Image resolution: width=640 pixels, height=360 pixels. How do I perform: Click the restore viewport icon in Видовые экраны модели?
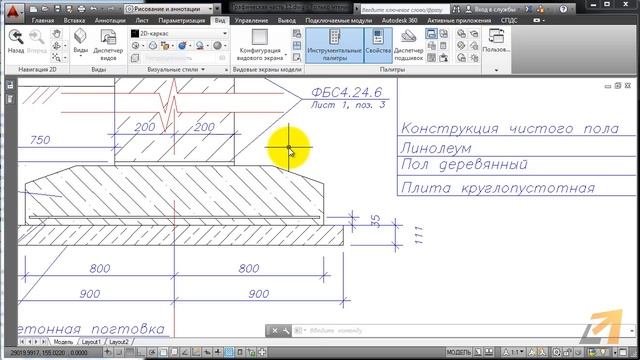coord(297,57)
